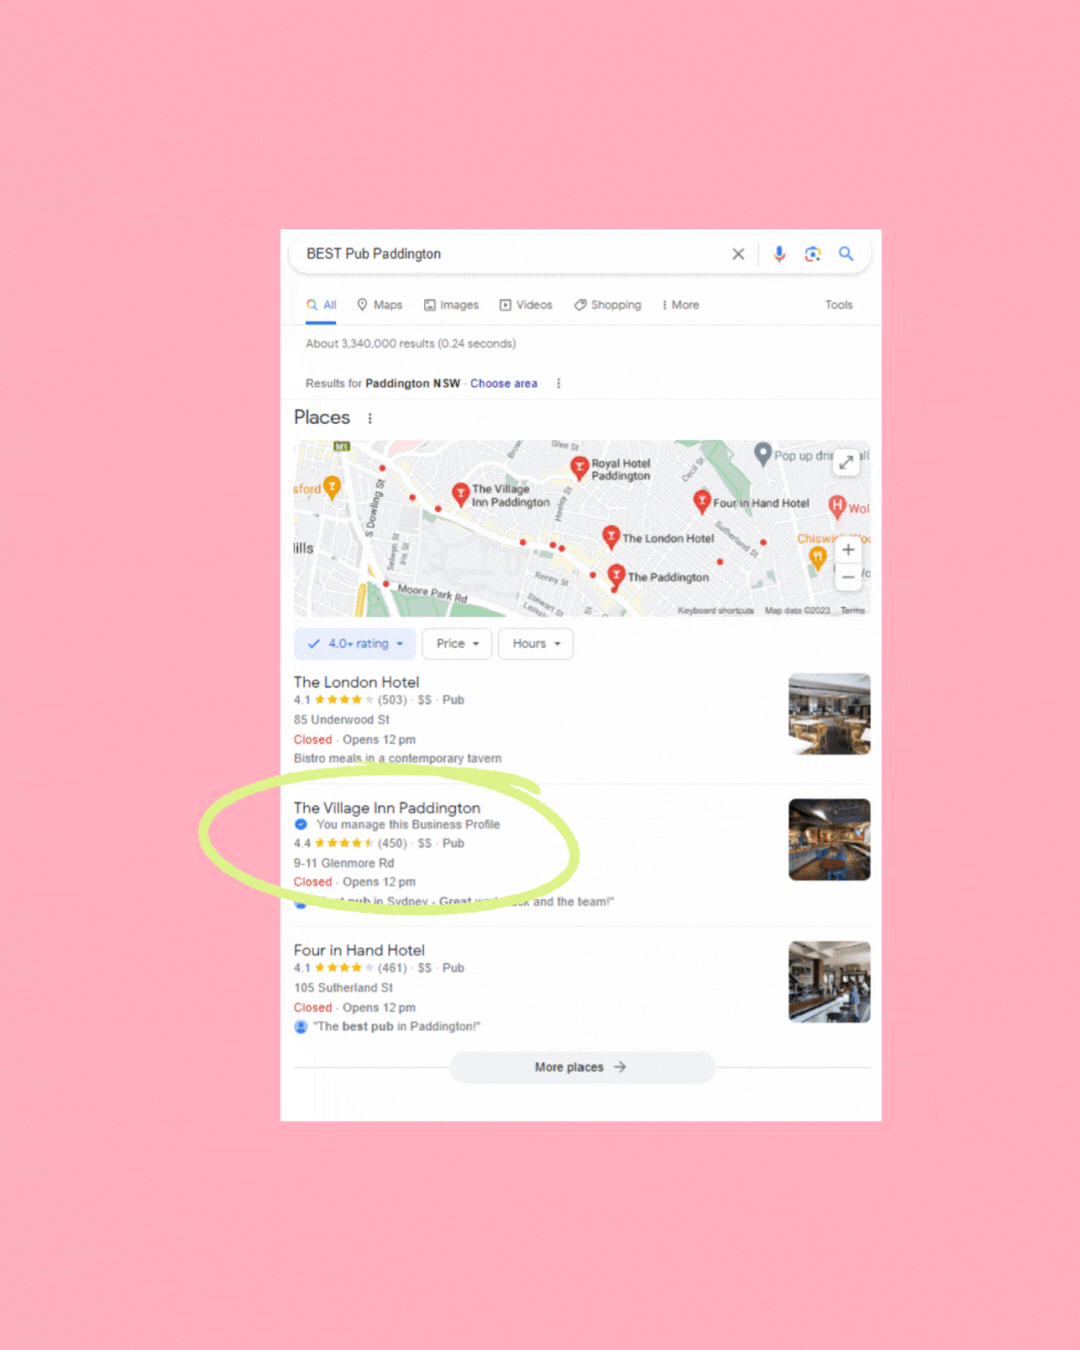Open The London Hotel listing

coord(356,682)
